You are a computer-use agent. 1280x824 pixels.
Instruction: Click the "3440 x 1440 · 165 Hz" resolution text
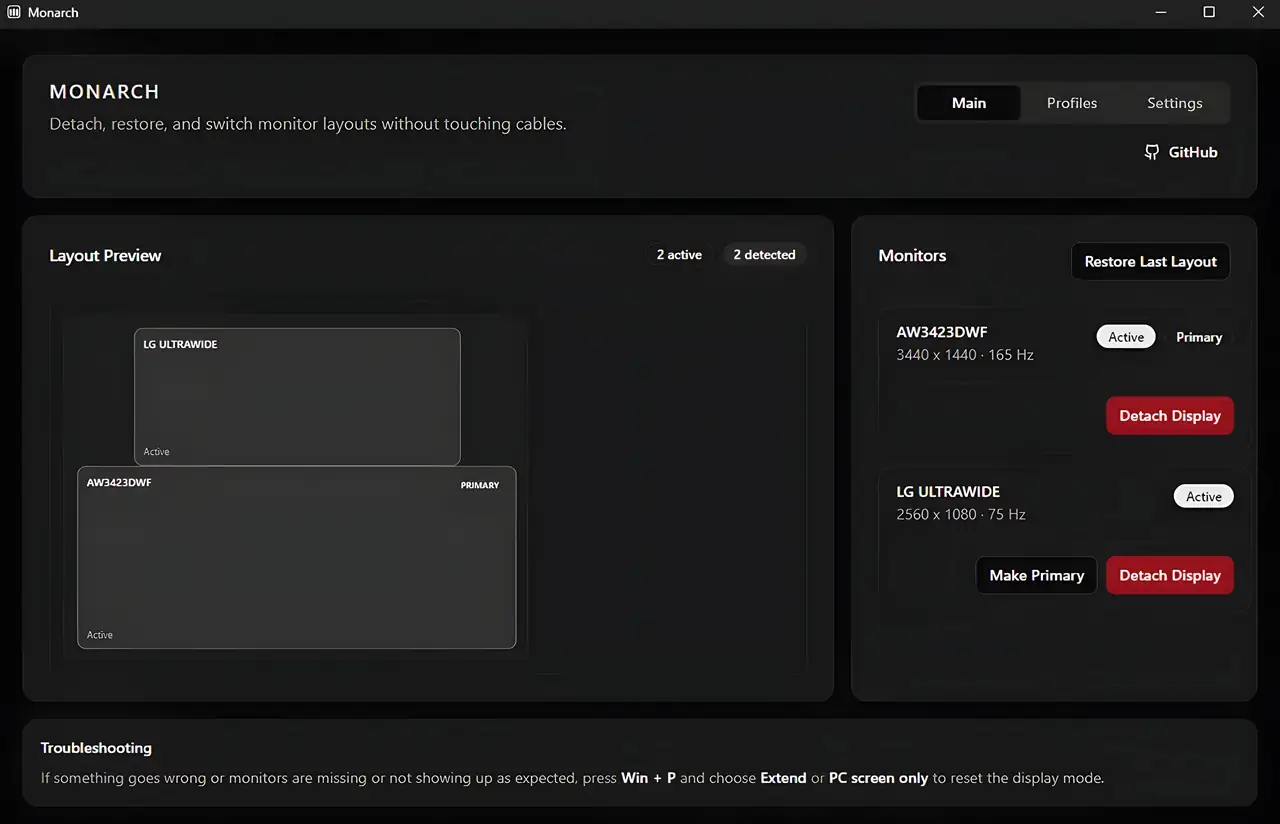(965, 355)
